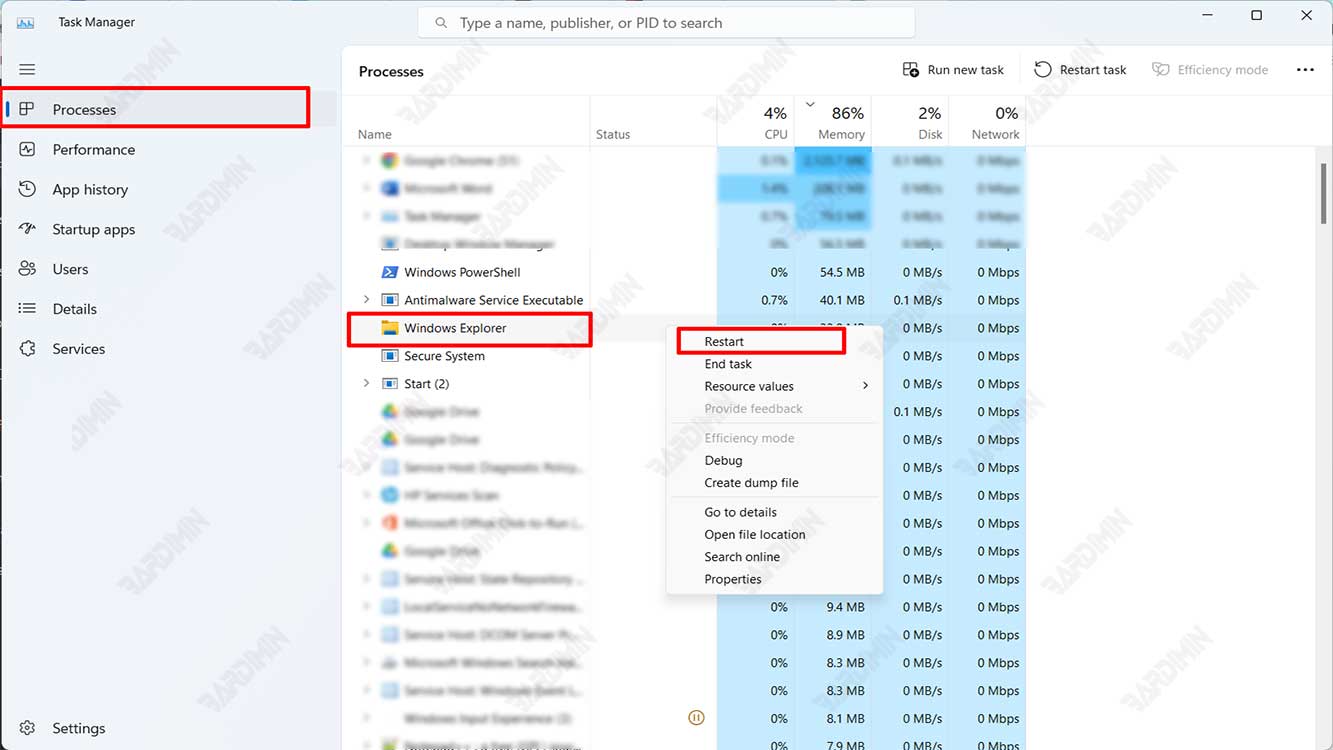This screenshot has height=750, width=1333.
Task: Click the Performance sidebar icon
Action: point(27,149)
